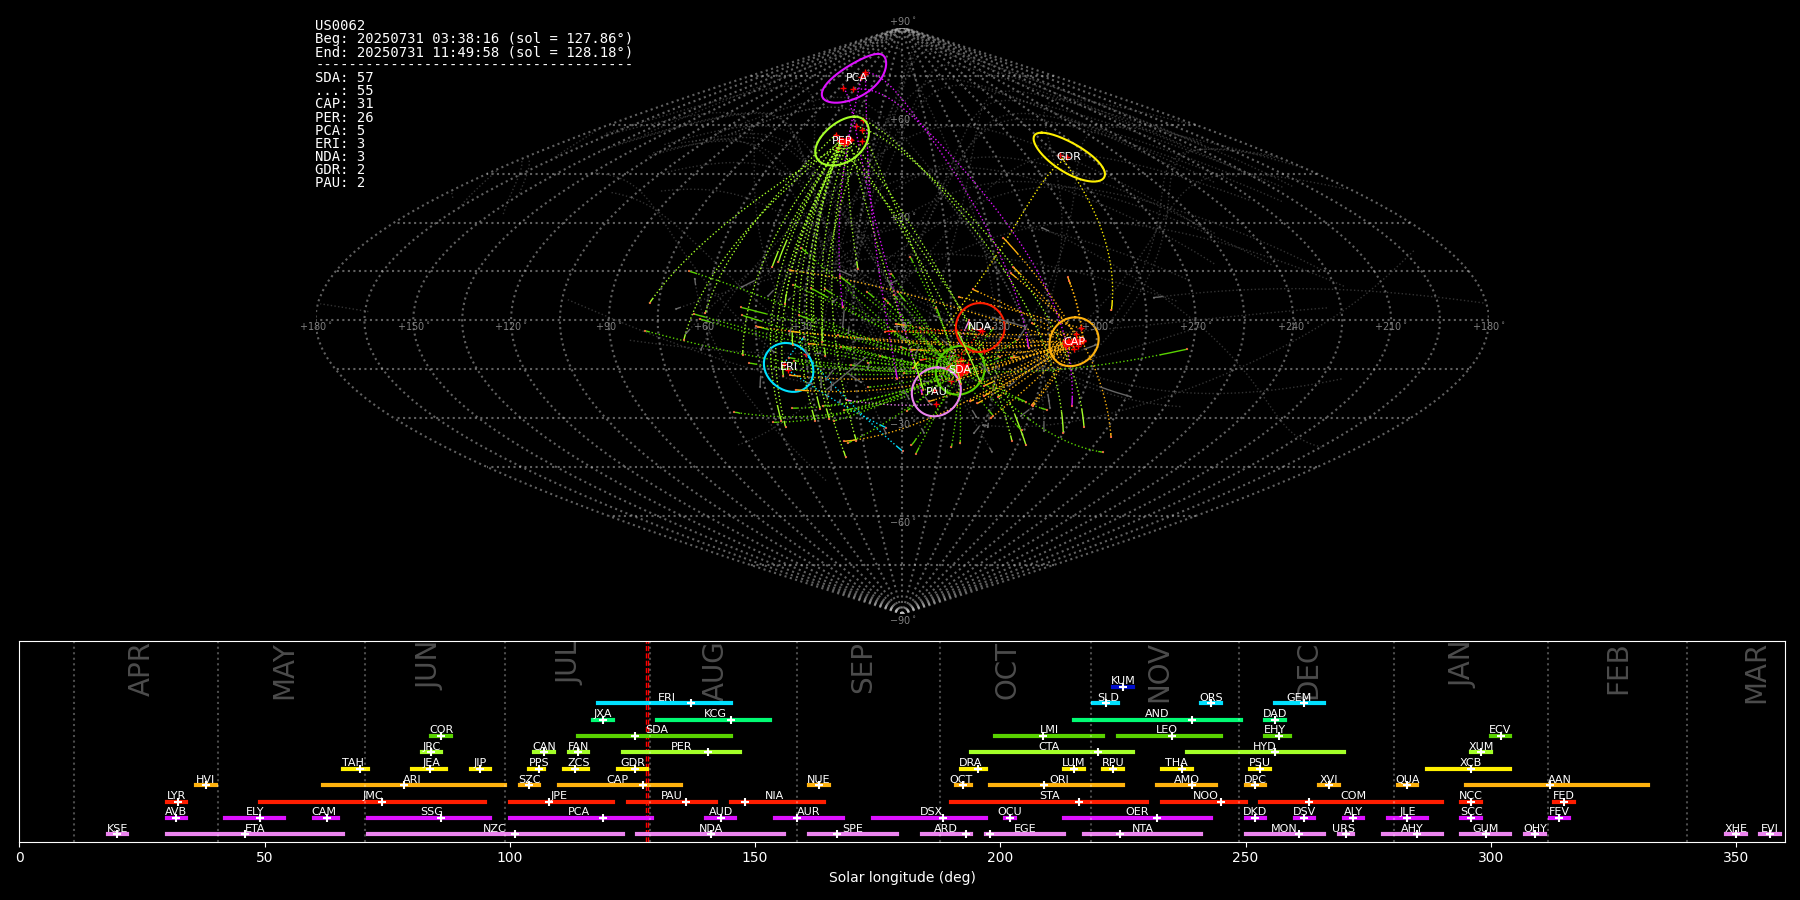Click the 'CAP: 31' count entry

[x=344, y=104]
